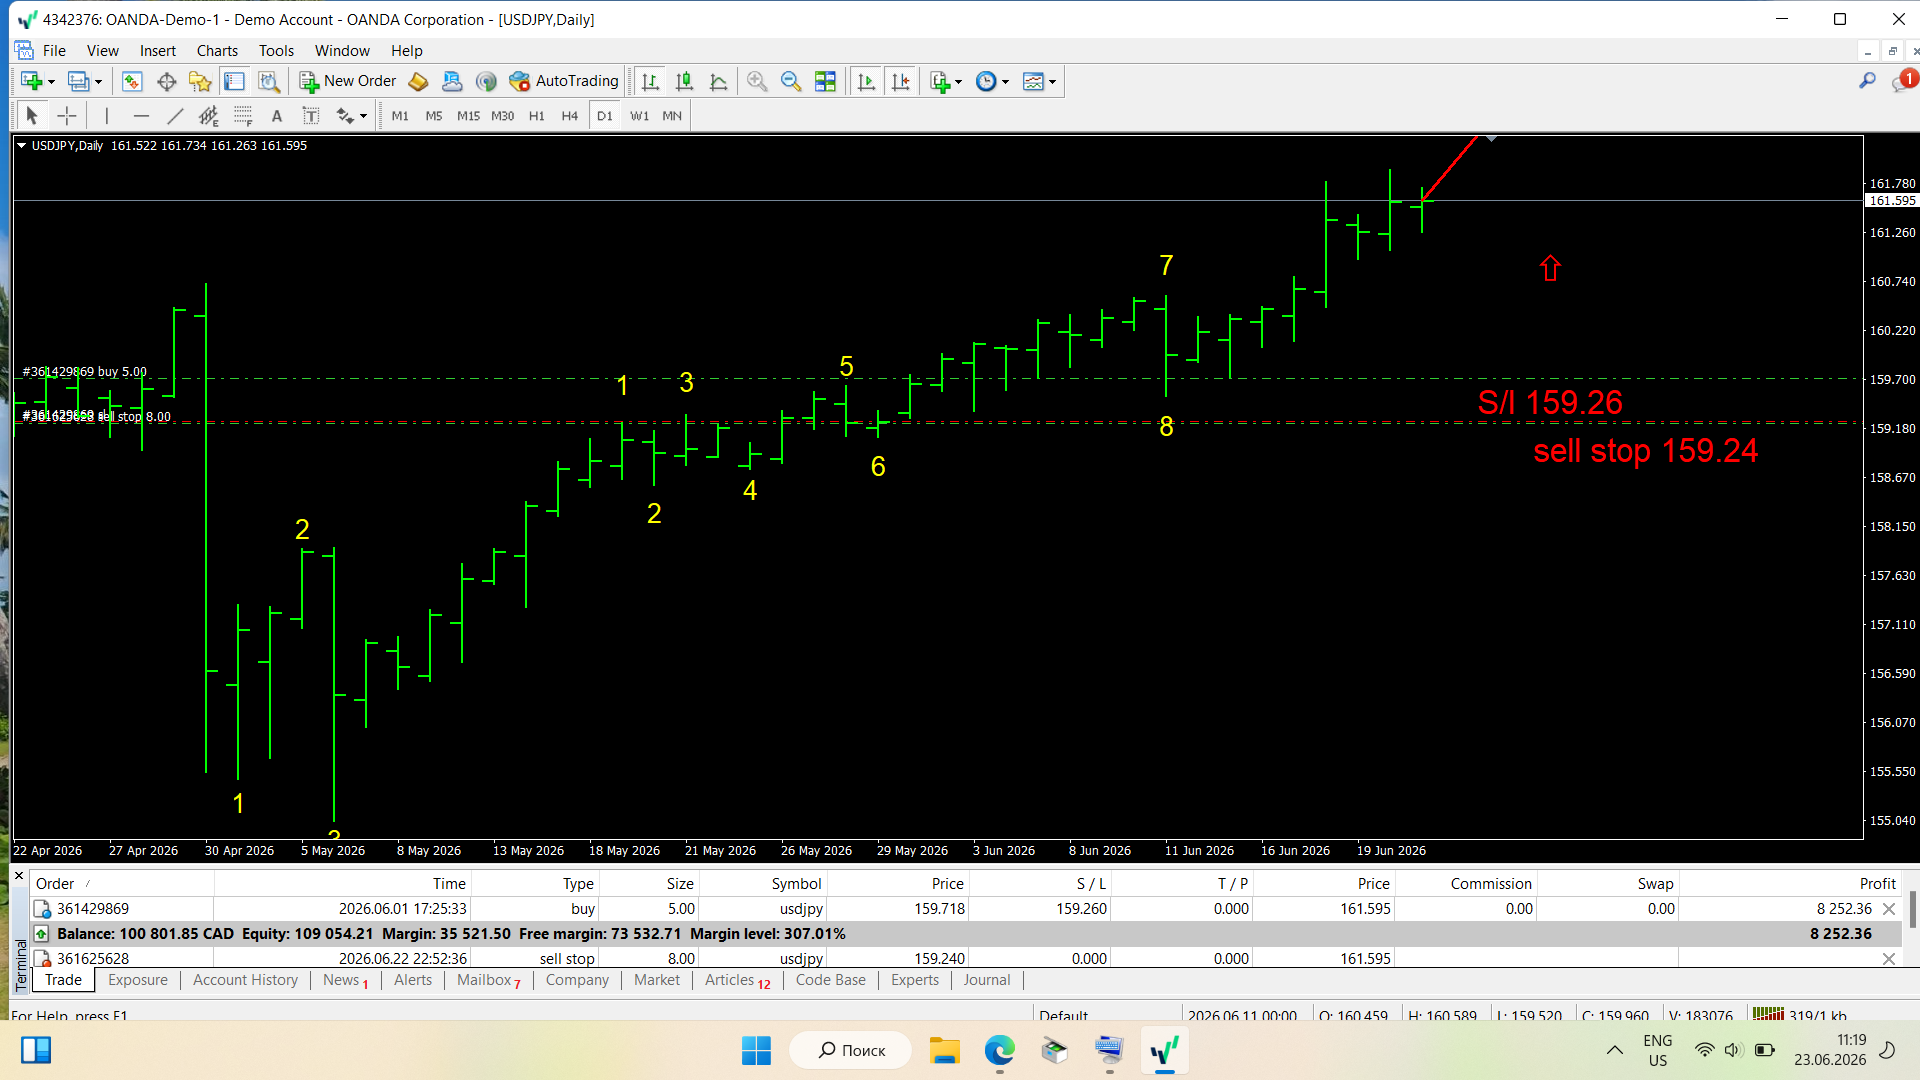Toggle the Market Watch window

click(x=132, y=82)
